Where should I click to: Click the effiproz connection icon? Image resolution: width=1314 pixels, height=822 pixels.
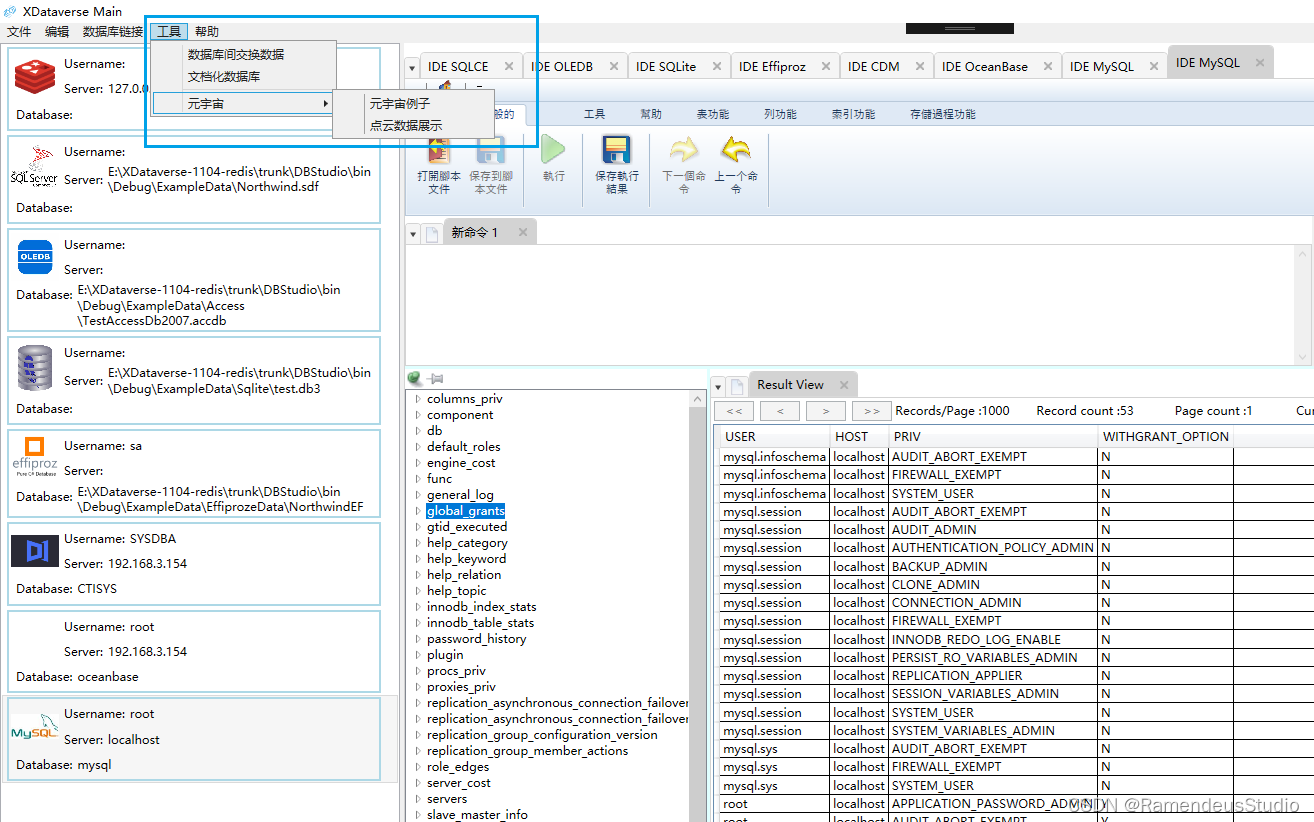click(35, 455)
